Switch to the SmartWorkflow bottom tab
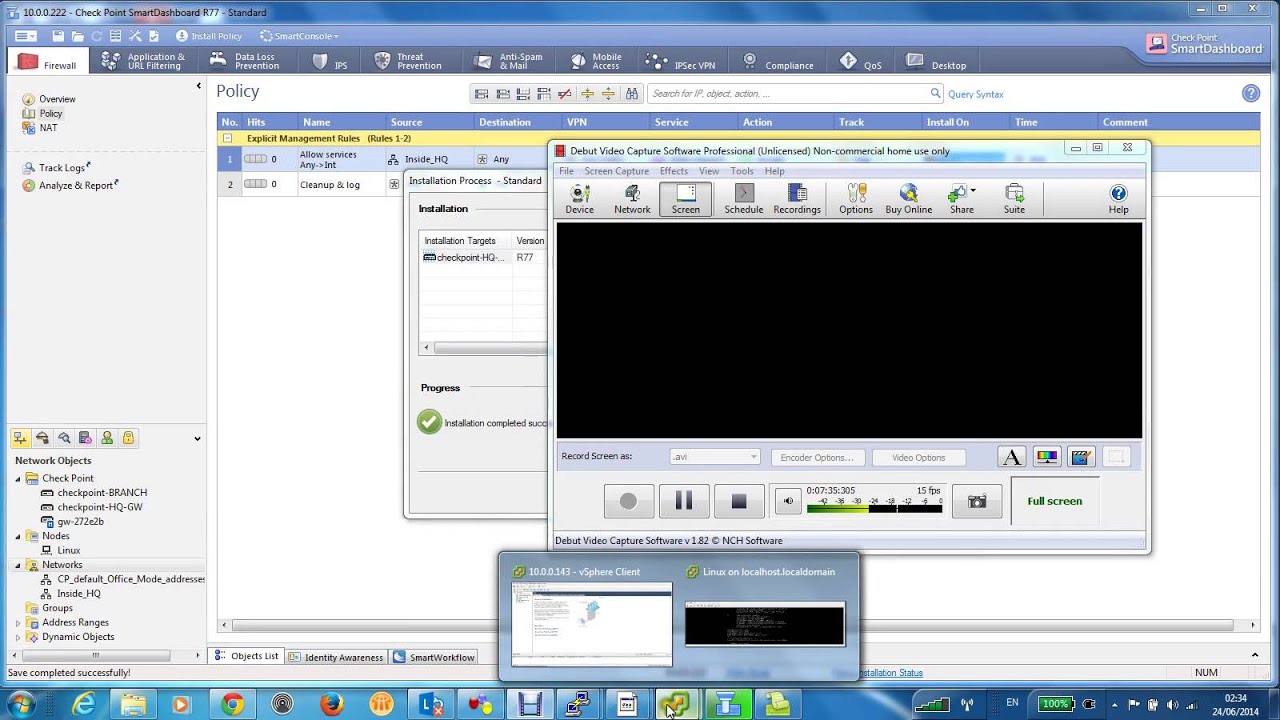 (x=435, y=657)
